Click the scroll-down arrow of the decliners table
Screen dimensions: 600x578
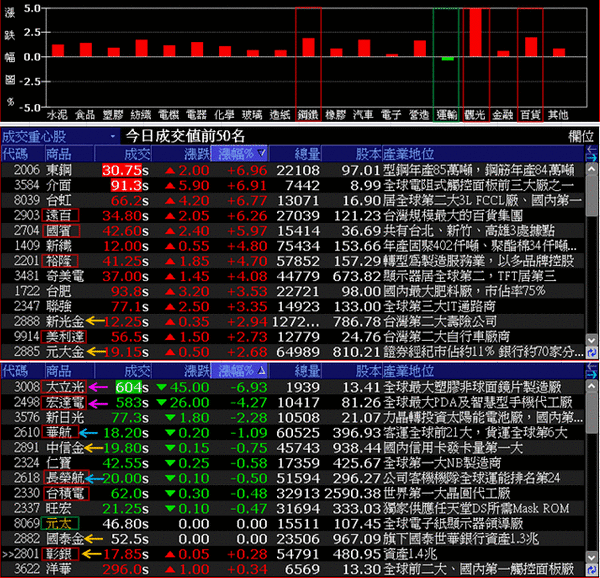(592, 557)
